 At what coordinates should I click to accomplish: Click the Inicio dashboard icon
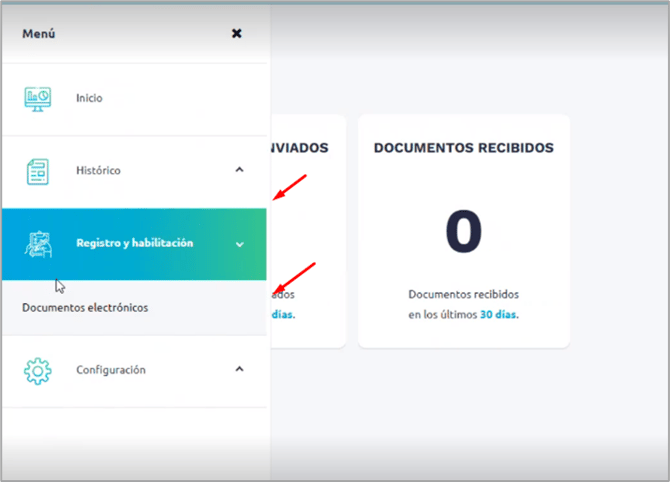(x=37, y=98)
